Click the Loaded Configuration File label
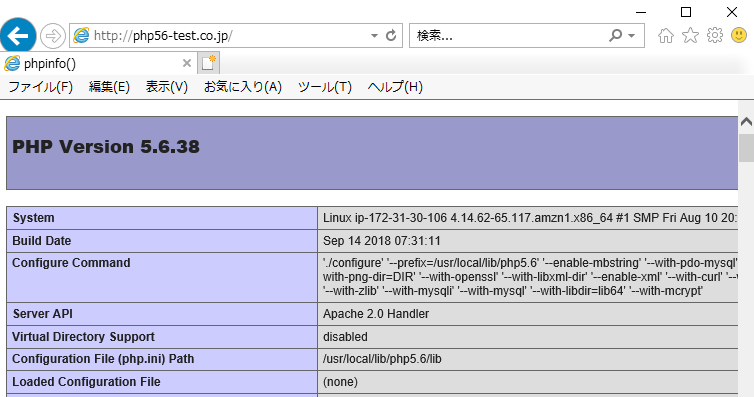Screen dimensions: 754x397 coord(87,382)
